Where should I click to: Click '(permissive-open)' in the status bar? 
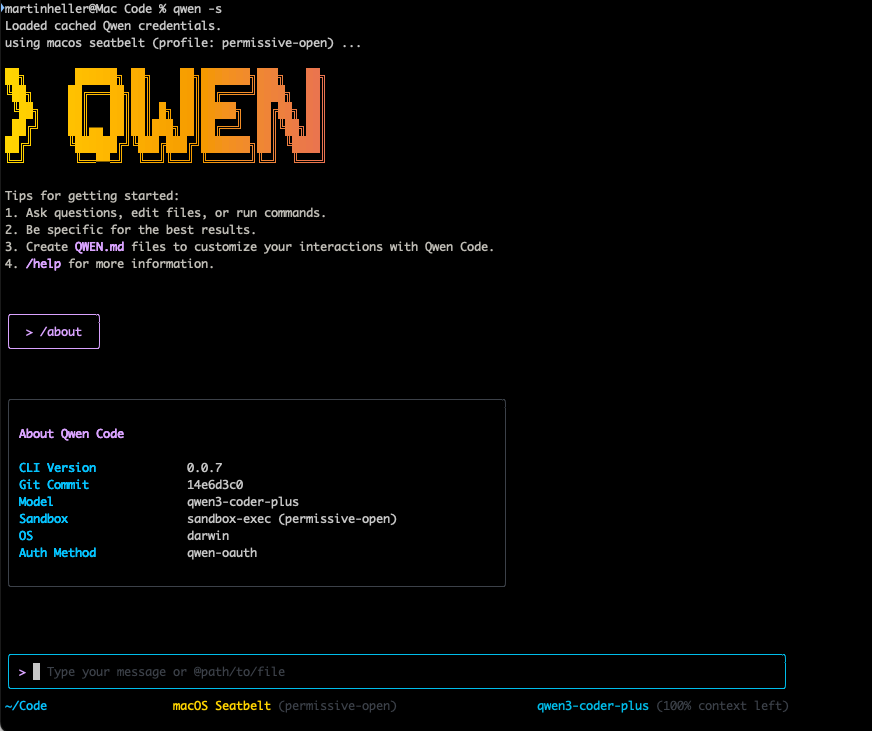tap(338, 705)
